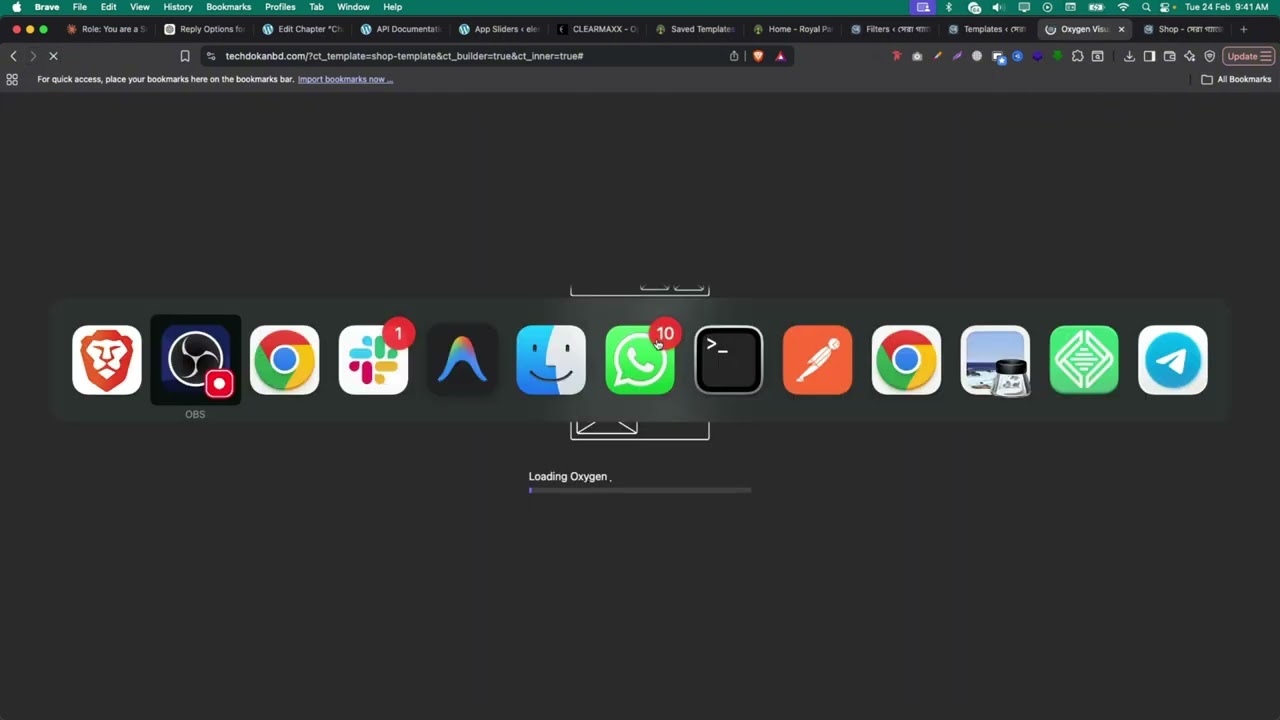The height and width of the screenshot is (720, 1280).
Task: Switch to the Saved Templates tab
Action: click(694, 29)
